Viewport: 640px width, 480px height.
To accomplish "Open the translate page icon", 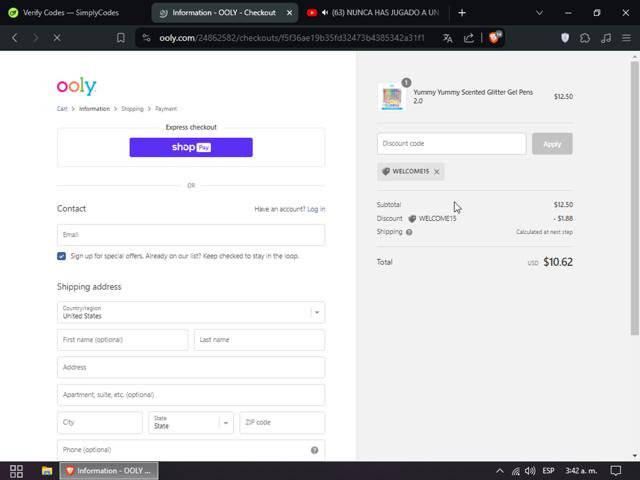I will pyautogui.click(x=447, y=38).
